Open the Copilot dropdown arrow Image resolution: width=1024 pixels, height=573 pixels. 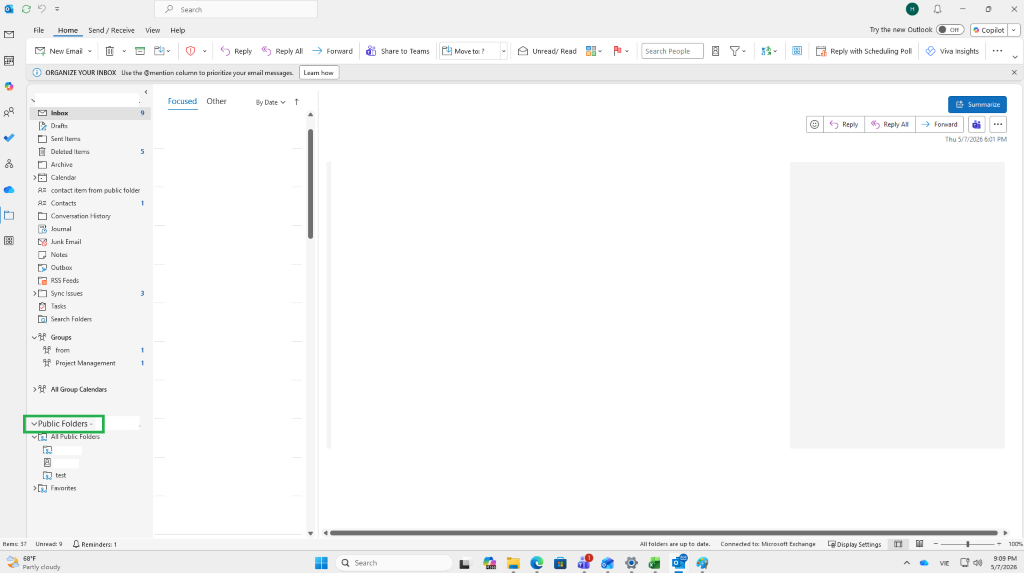[1014, 30]
